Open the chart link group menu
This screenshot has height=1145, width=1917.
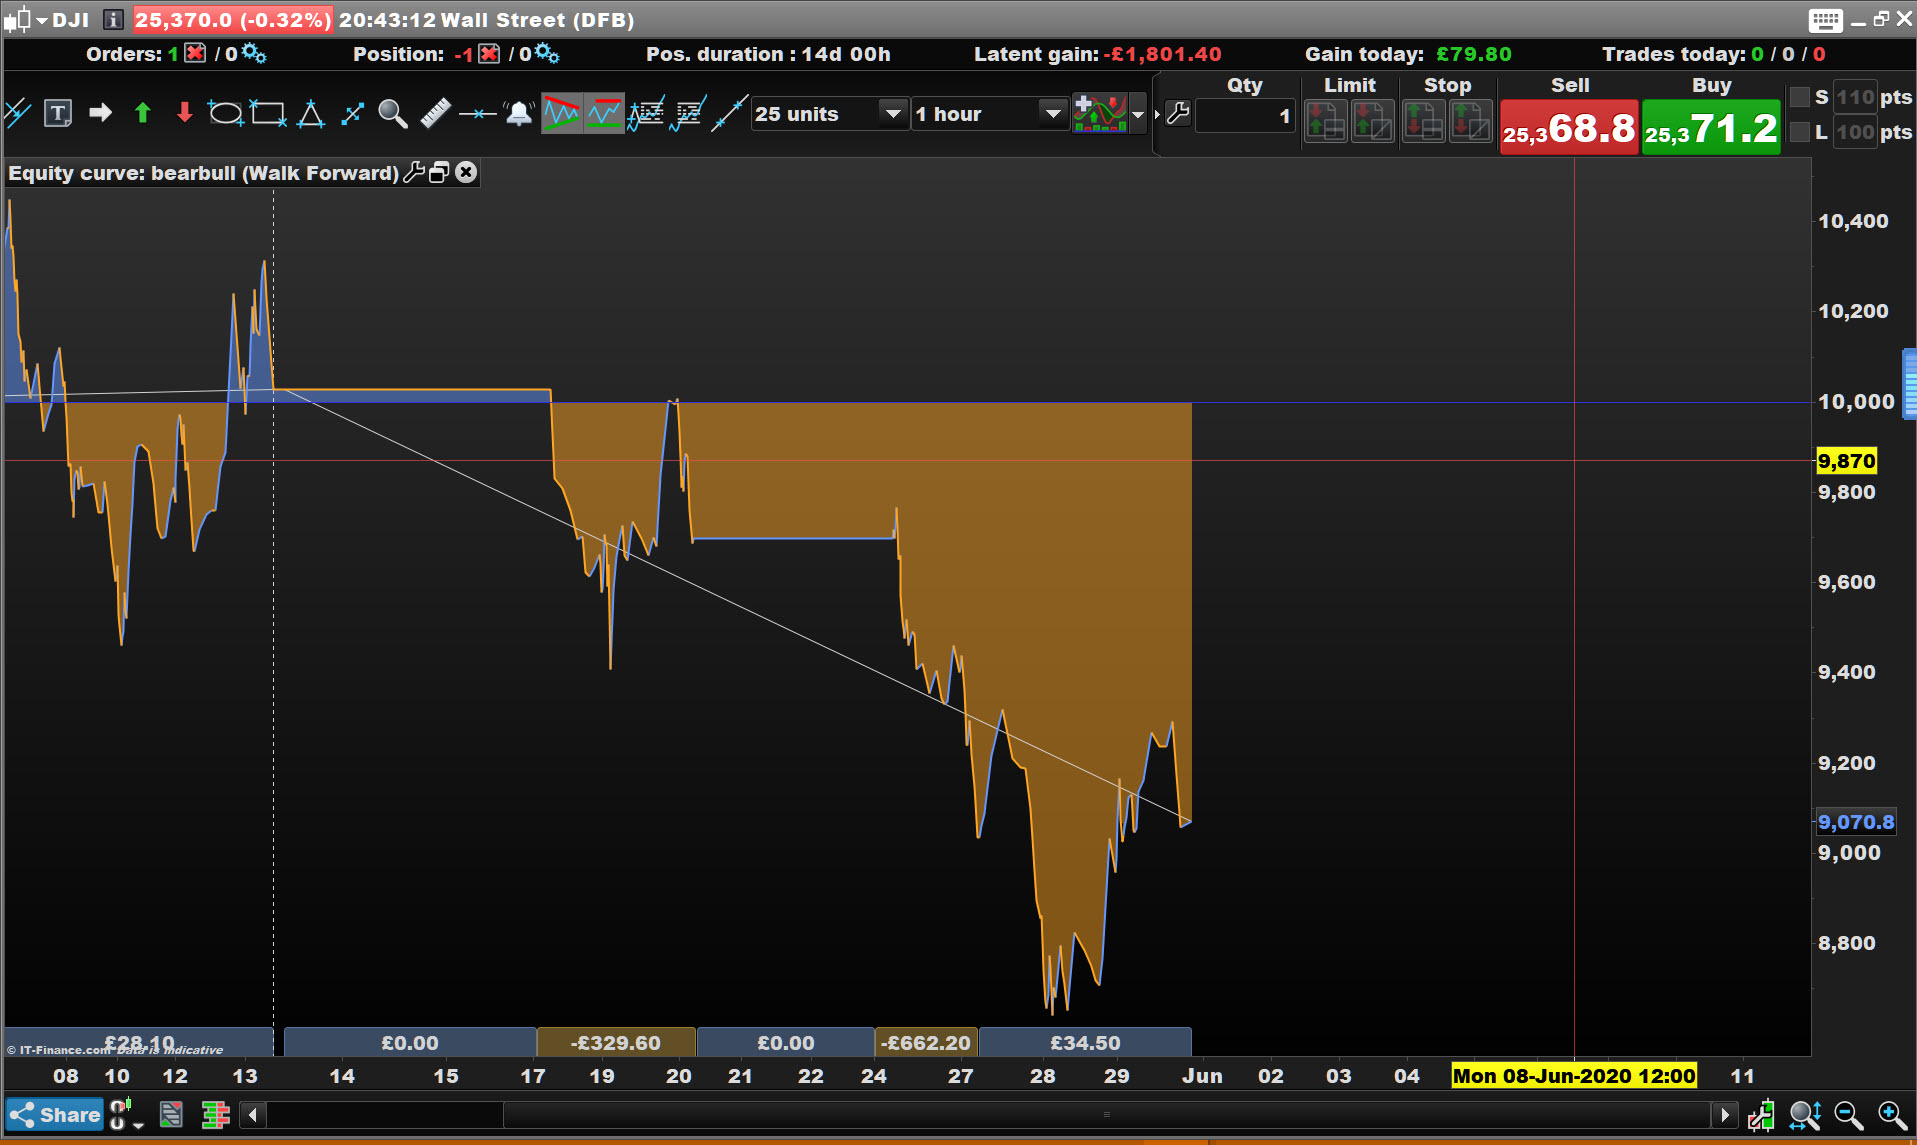(x=125, y=1114)
